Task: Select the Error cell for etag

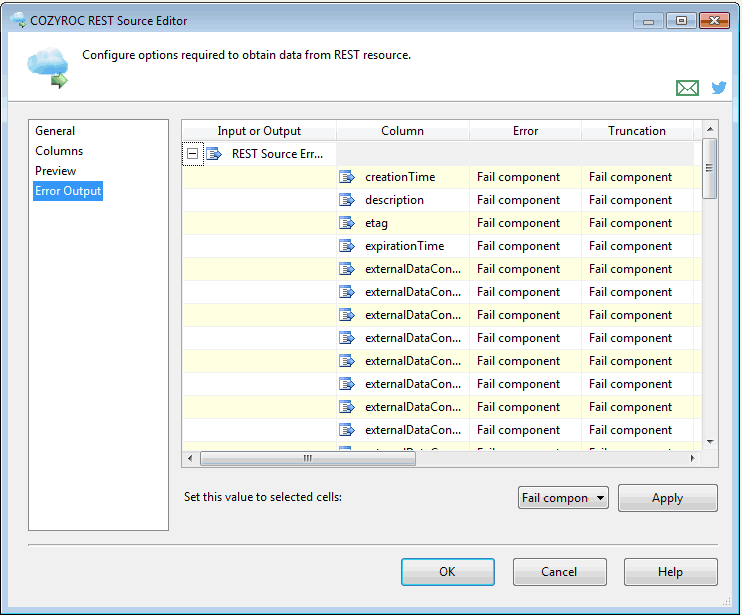Action: coord(525,223)
